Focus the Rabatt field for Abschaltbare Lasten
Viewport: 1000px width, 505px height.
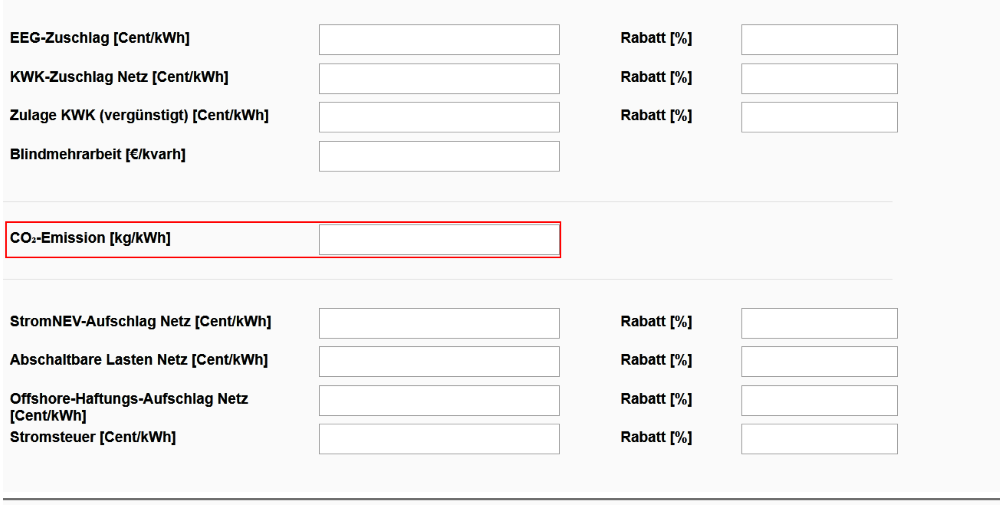[819, 361]
